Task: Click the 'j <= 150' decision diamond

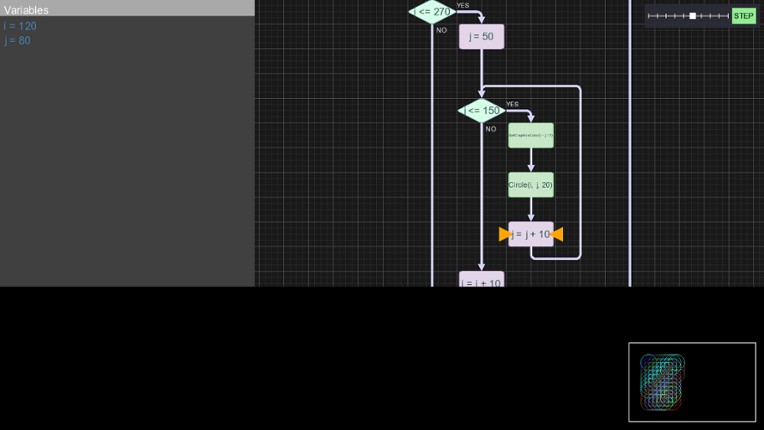Action: [481, 110]
